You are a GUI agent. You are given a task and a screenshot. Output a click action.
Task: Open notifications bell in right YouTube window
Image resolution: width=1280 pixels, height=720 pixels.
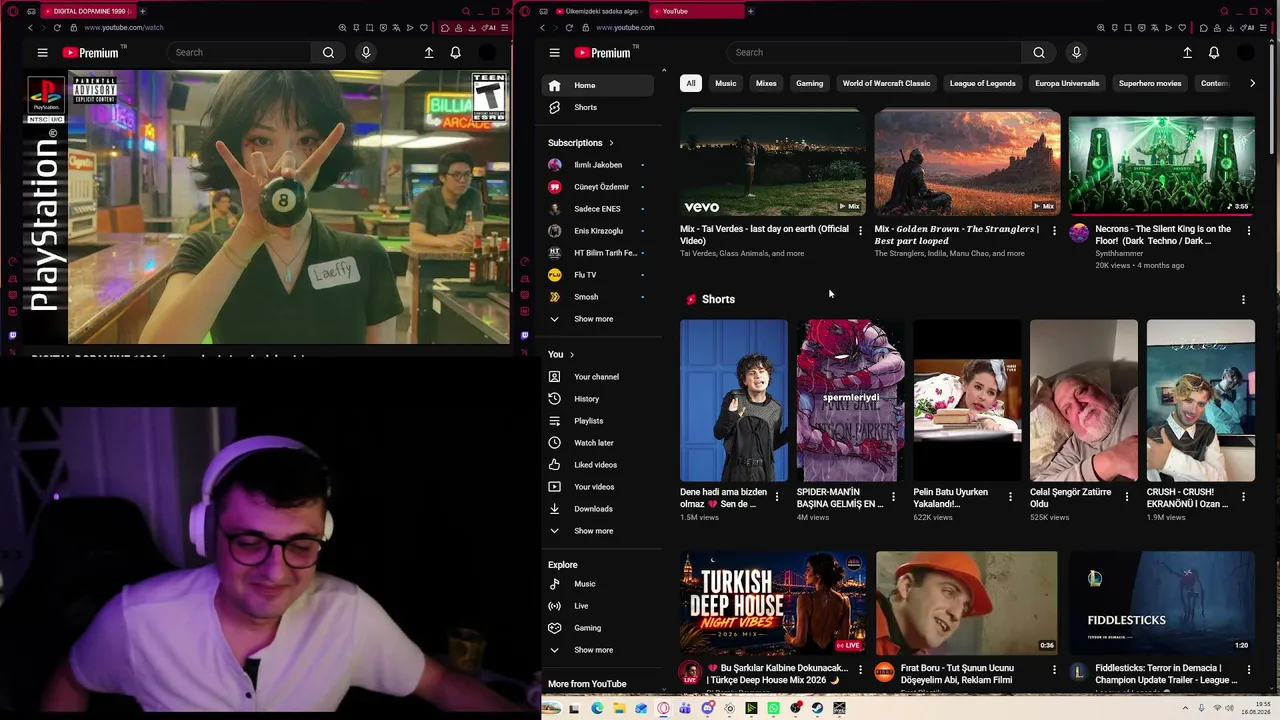1214,53
